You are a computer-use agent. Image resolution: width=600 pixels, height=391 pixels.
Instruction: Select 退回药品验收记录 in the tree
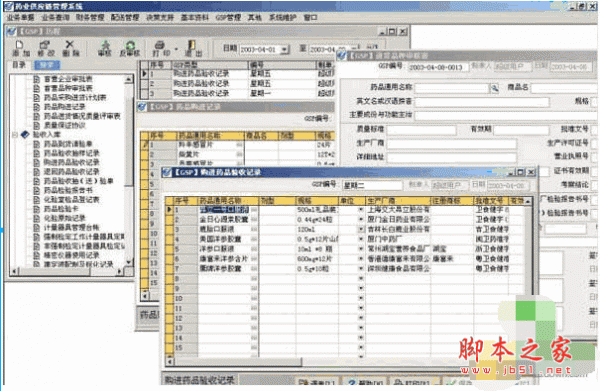tap(72, 171)
